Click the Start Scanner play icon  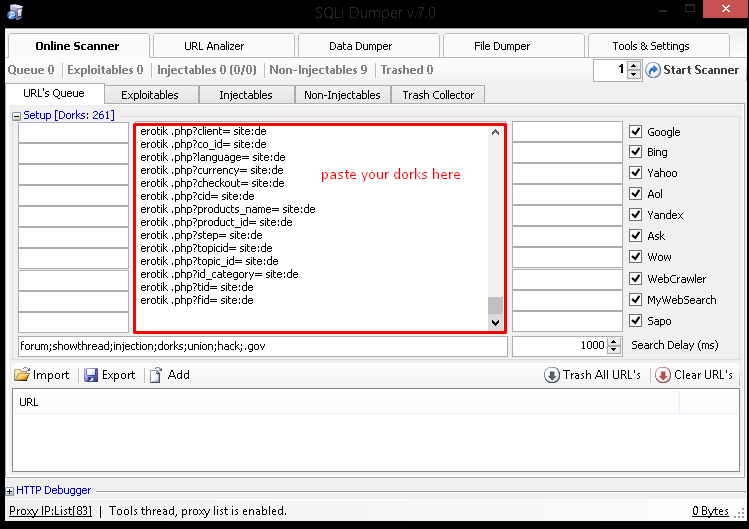pos(653,70)
